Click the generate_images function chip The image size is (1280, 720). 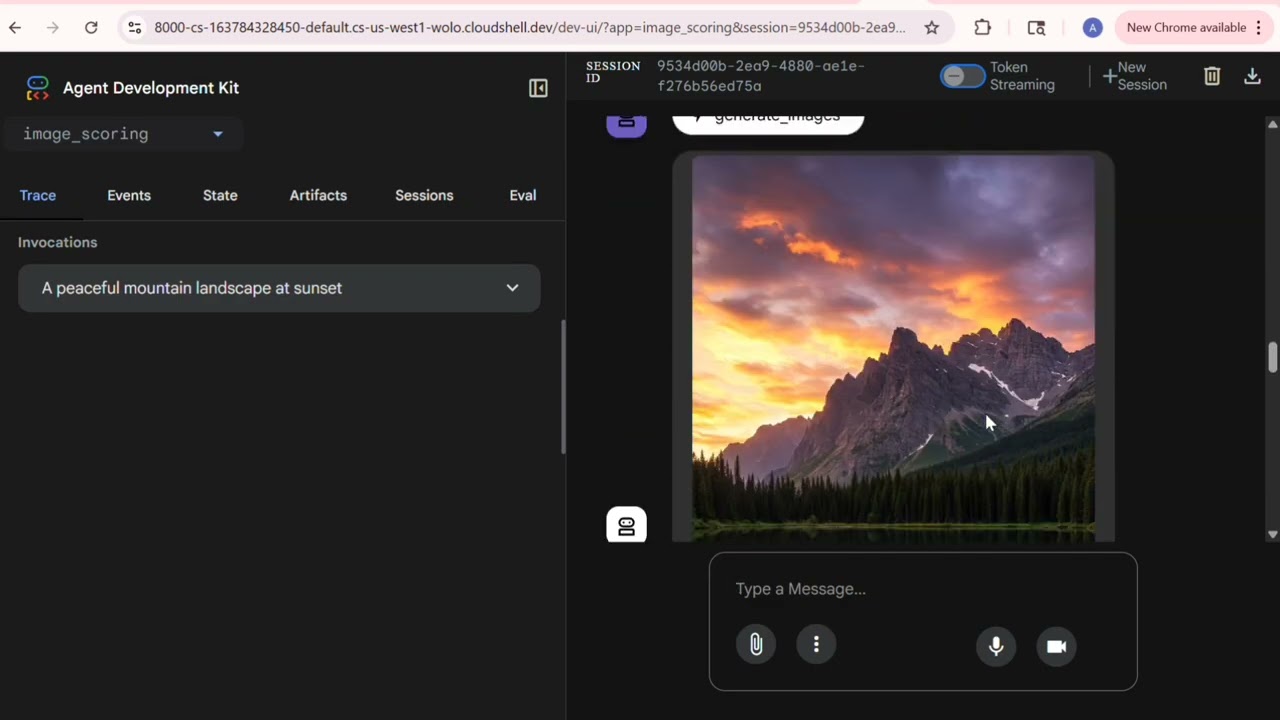768,123
